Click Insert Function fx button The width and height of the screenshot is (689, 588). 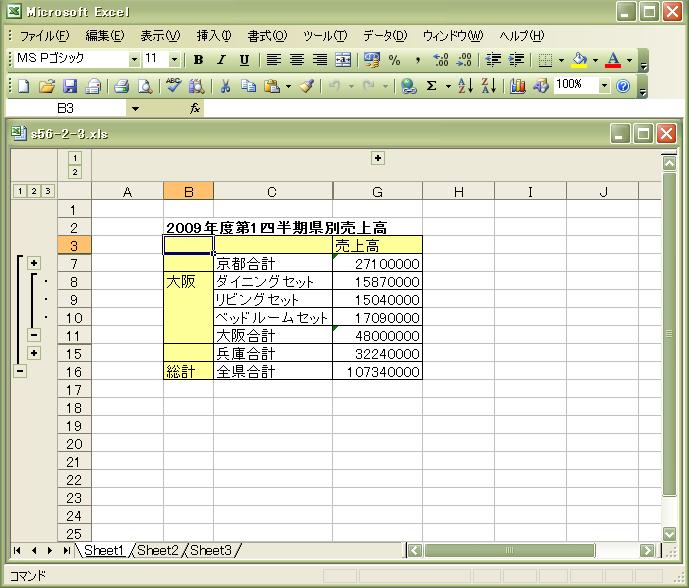[195, 108]
